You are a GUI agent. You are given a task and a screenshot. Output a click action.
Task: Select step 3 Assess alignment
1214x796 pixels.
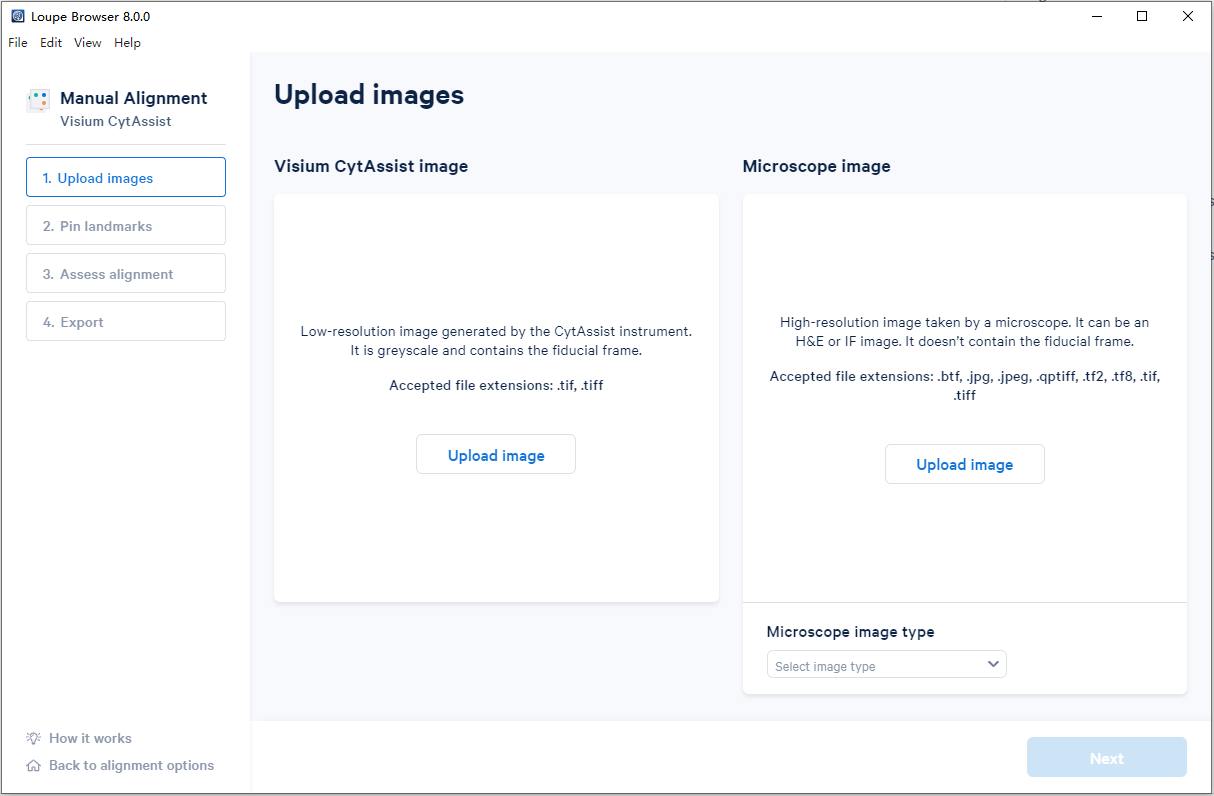tap(126, 273)
